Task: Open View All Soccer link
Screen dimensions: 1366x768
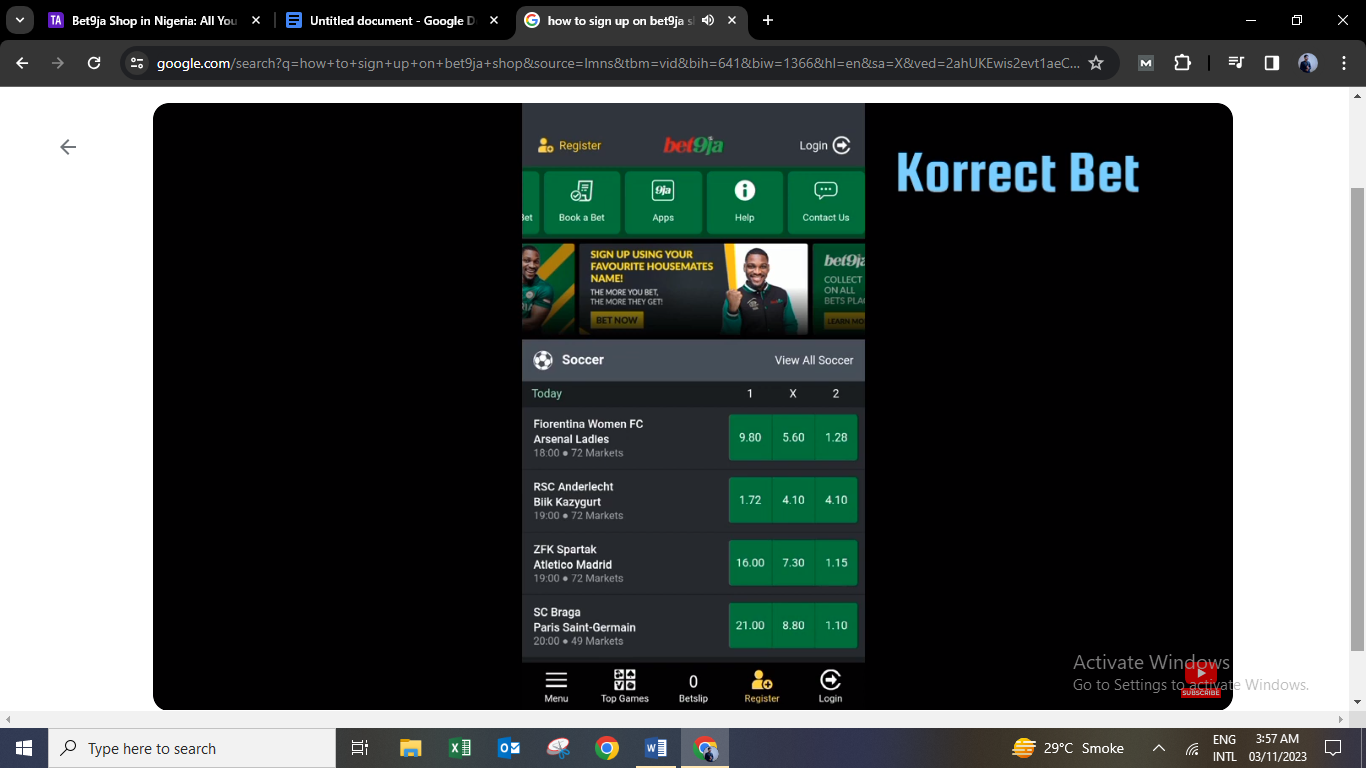Action: pyautogui.click(x=814, y=360)
